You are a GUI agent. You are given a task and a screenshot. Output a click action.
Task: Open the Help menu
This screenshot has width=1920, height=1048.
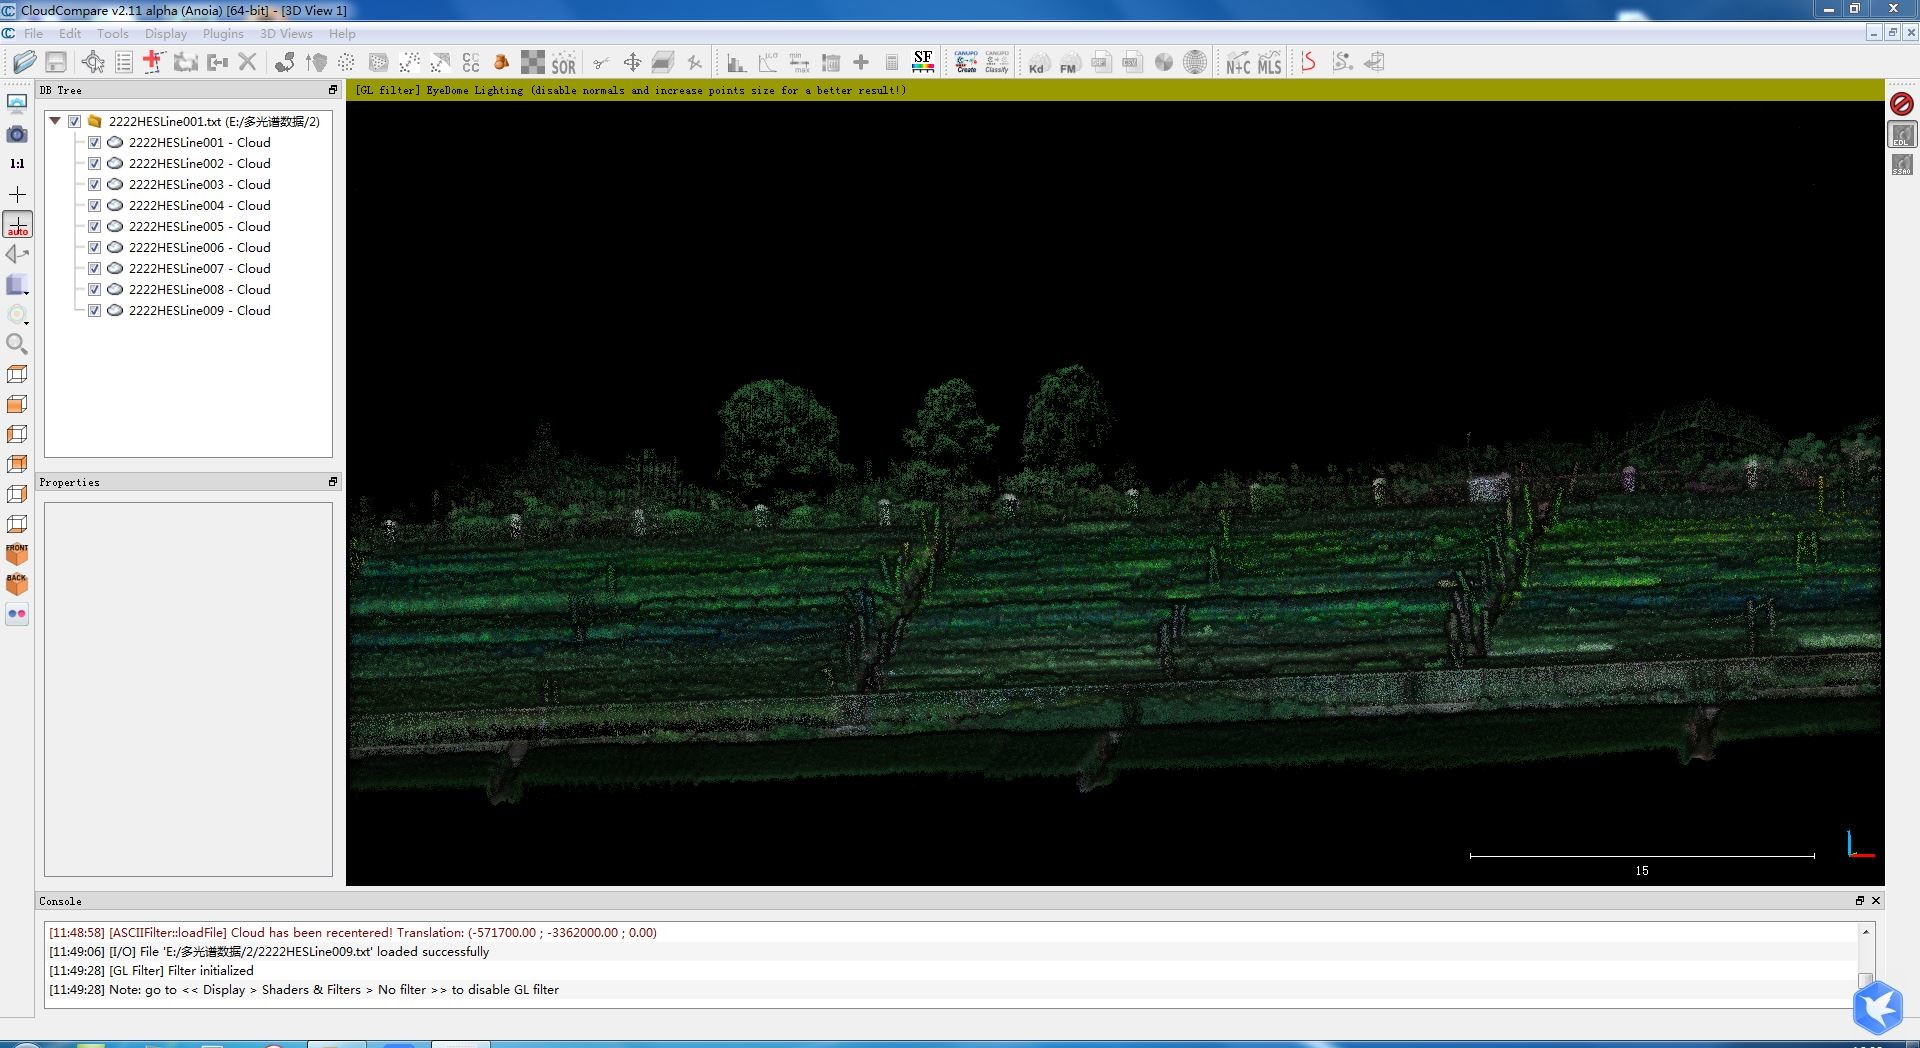tap(342, 33)
